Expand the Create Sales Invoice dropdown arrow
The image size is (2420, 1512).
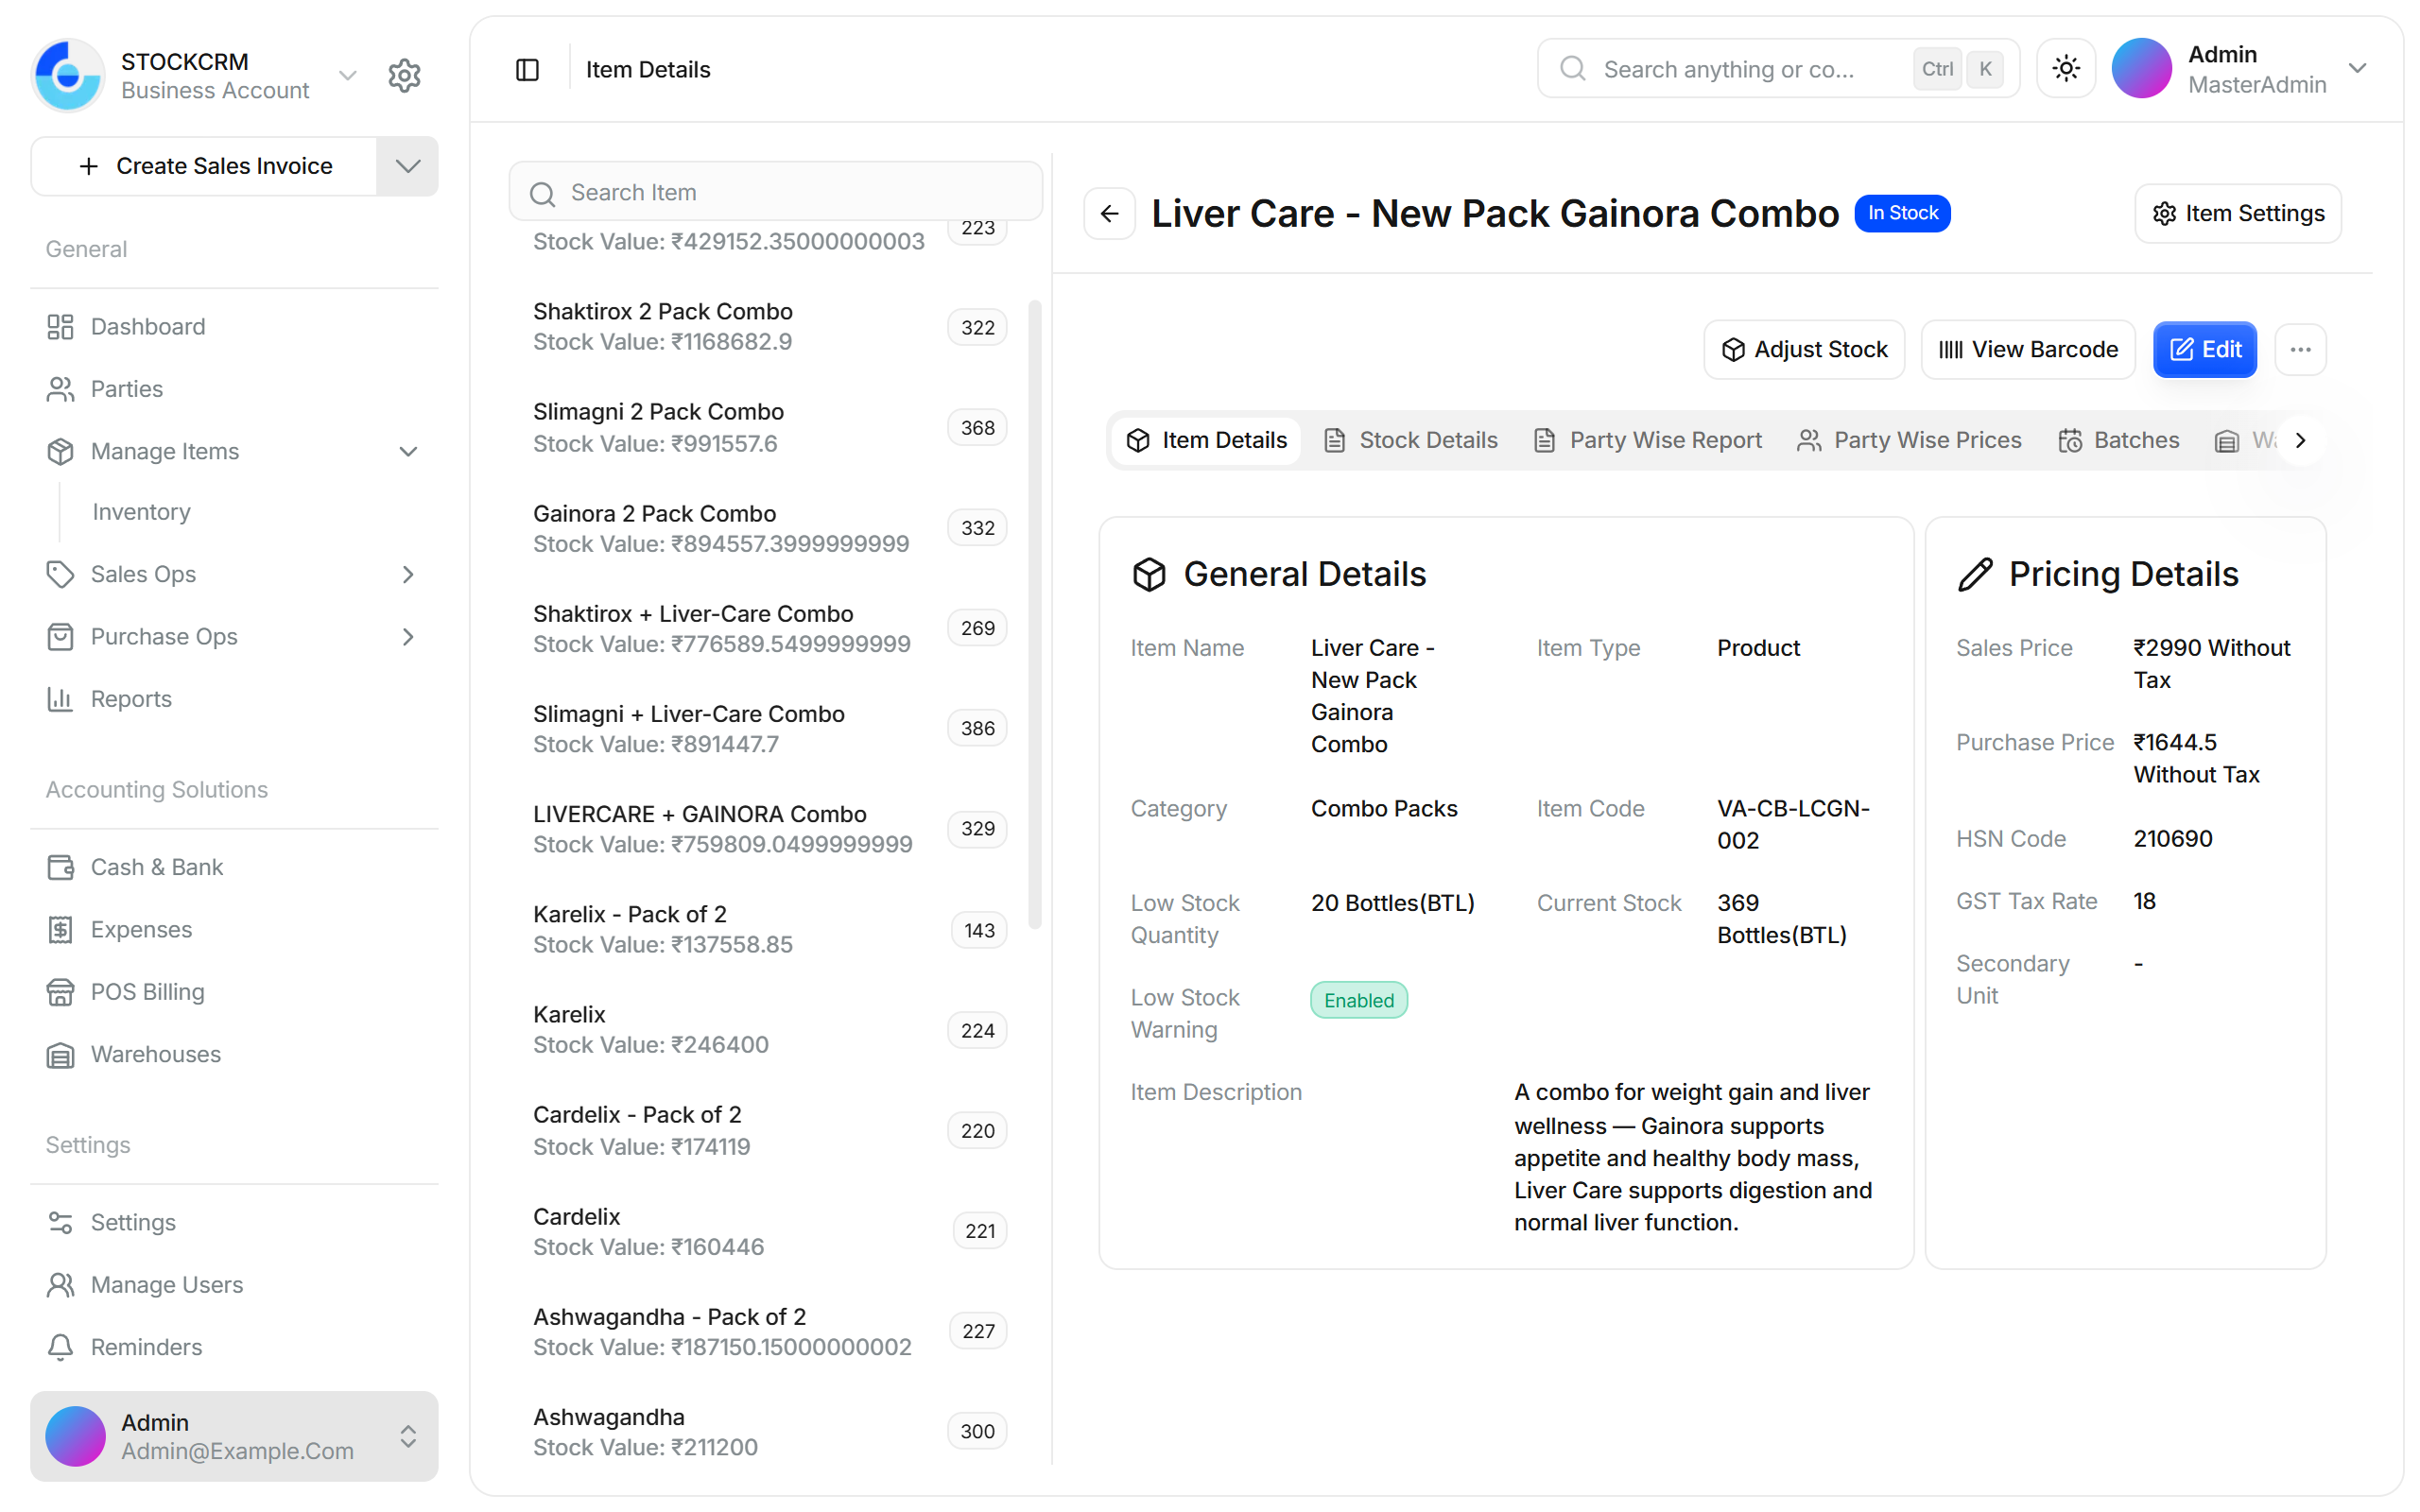click(x=407, y=166)
